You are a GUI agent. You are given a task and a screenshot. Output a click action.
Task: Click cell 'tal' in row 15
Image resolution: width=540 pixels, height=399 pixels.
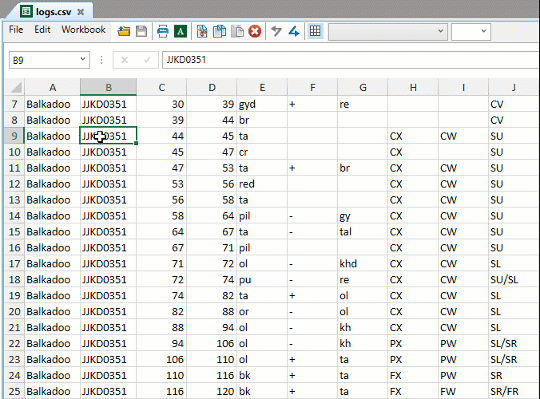tap(363, 232)
